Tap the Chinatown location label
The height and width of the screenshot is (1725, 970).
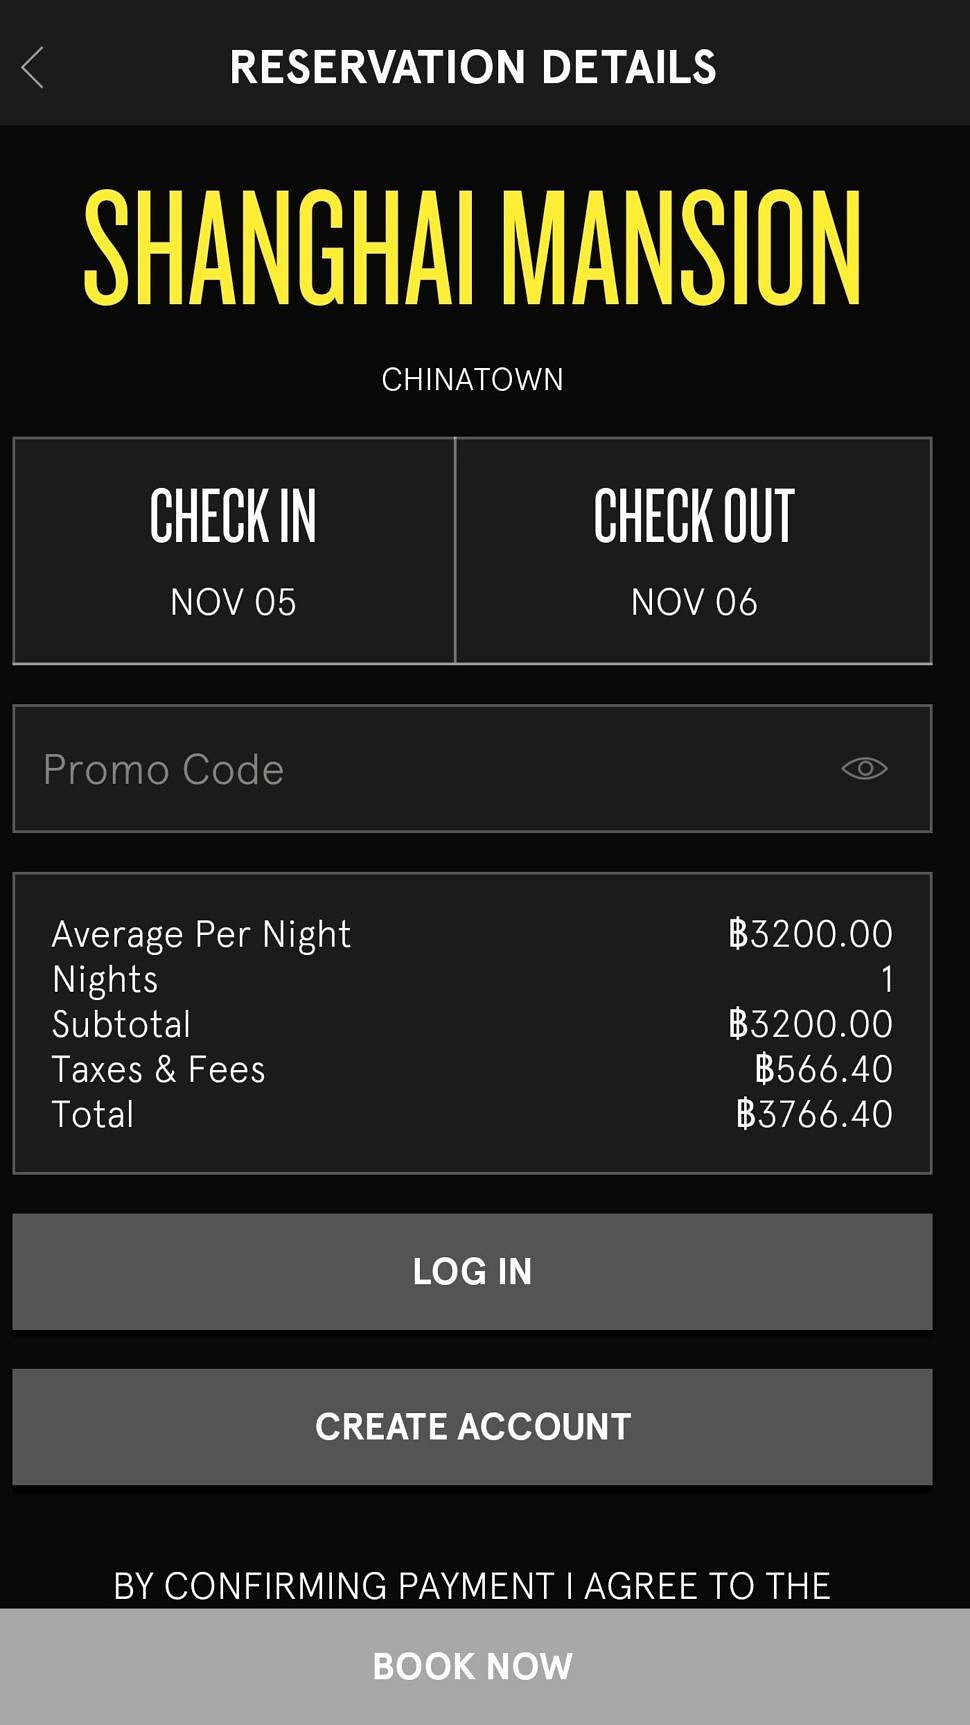472,380
